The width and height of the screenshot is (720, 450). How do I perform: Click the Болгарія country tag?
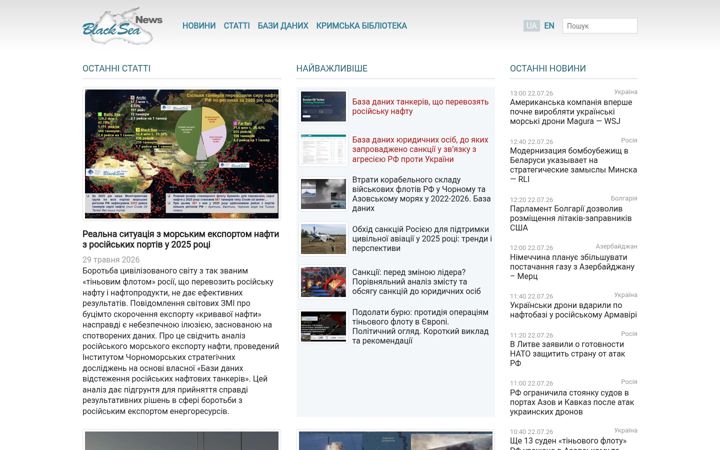624,198
